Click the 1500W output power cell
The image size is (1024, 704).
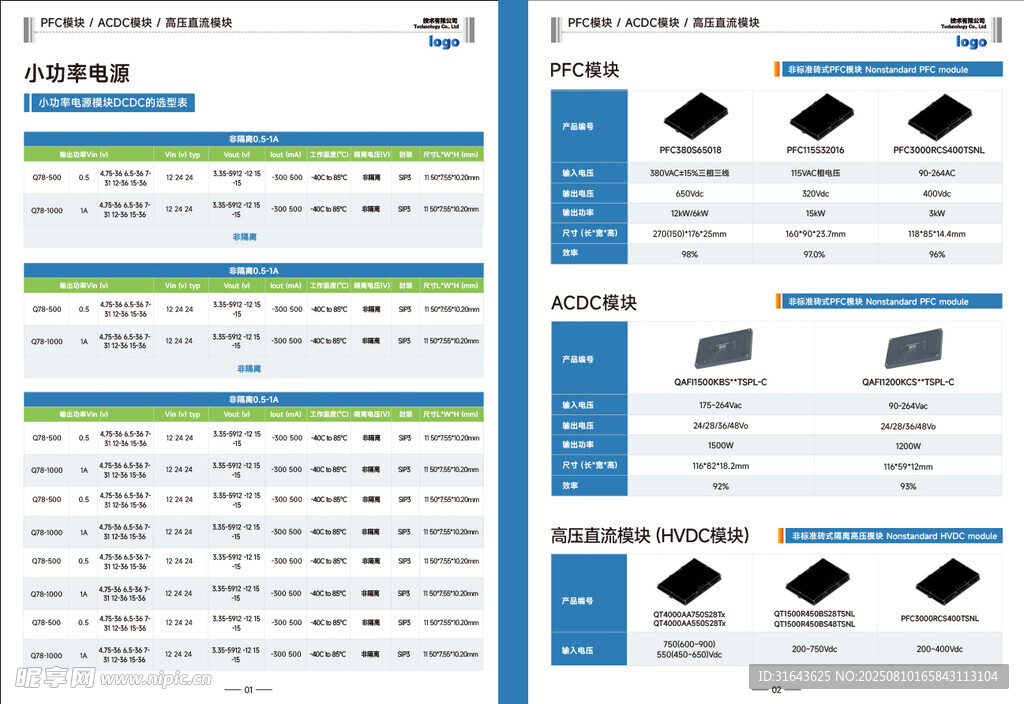pyautogui.click(x=720, y=445)
